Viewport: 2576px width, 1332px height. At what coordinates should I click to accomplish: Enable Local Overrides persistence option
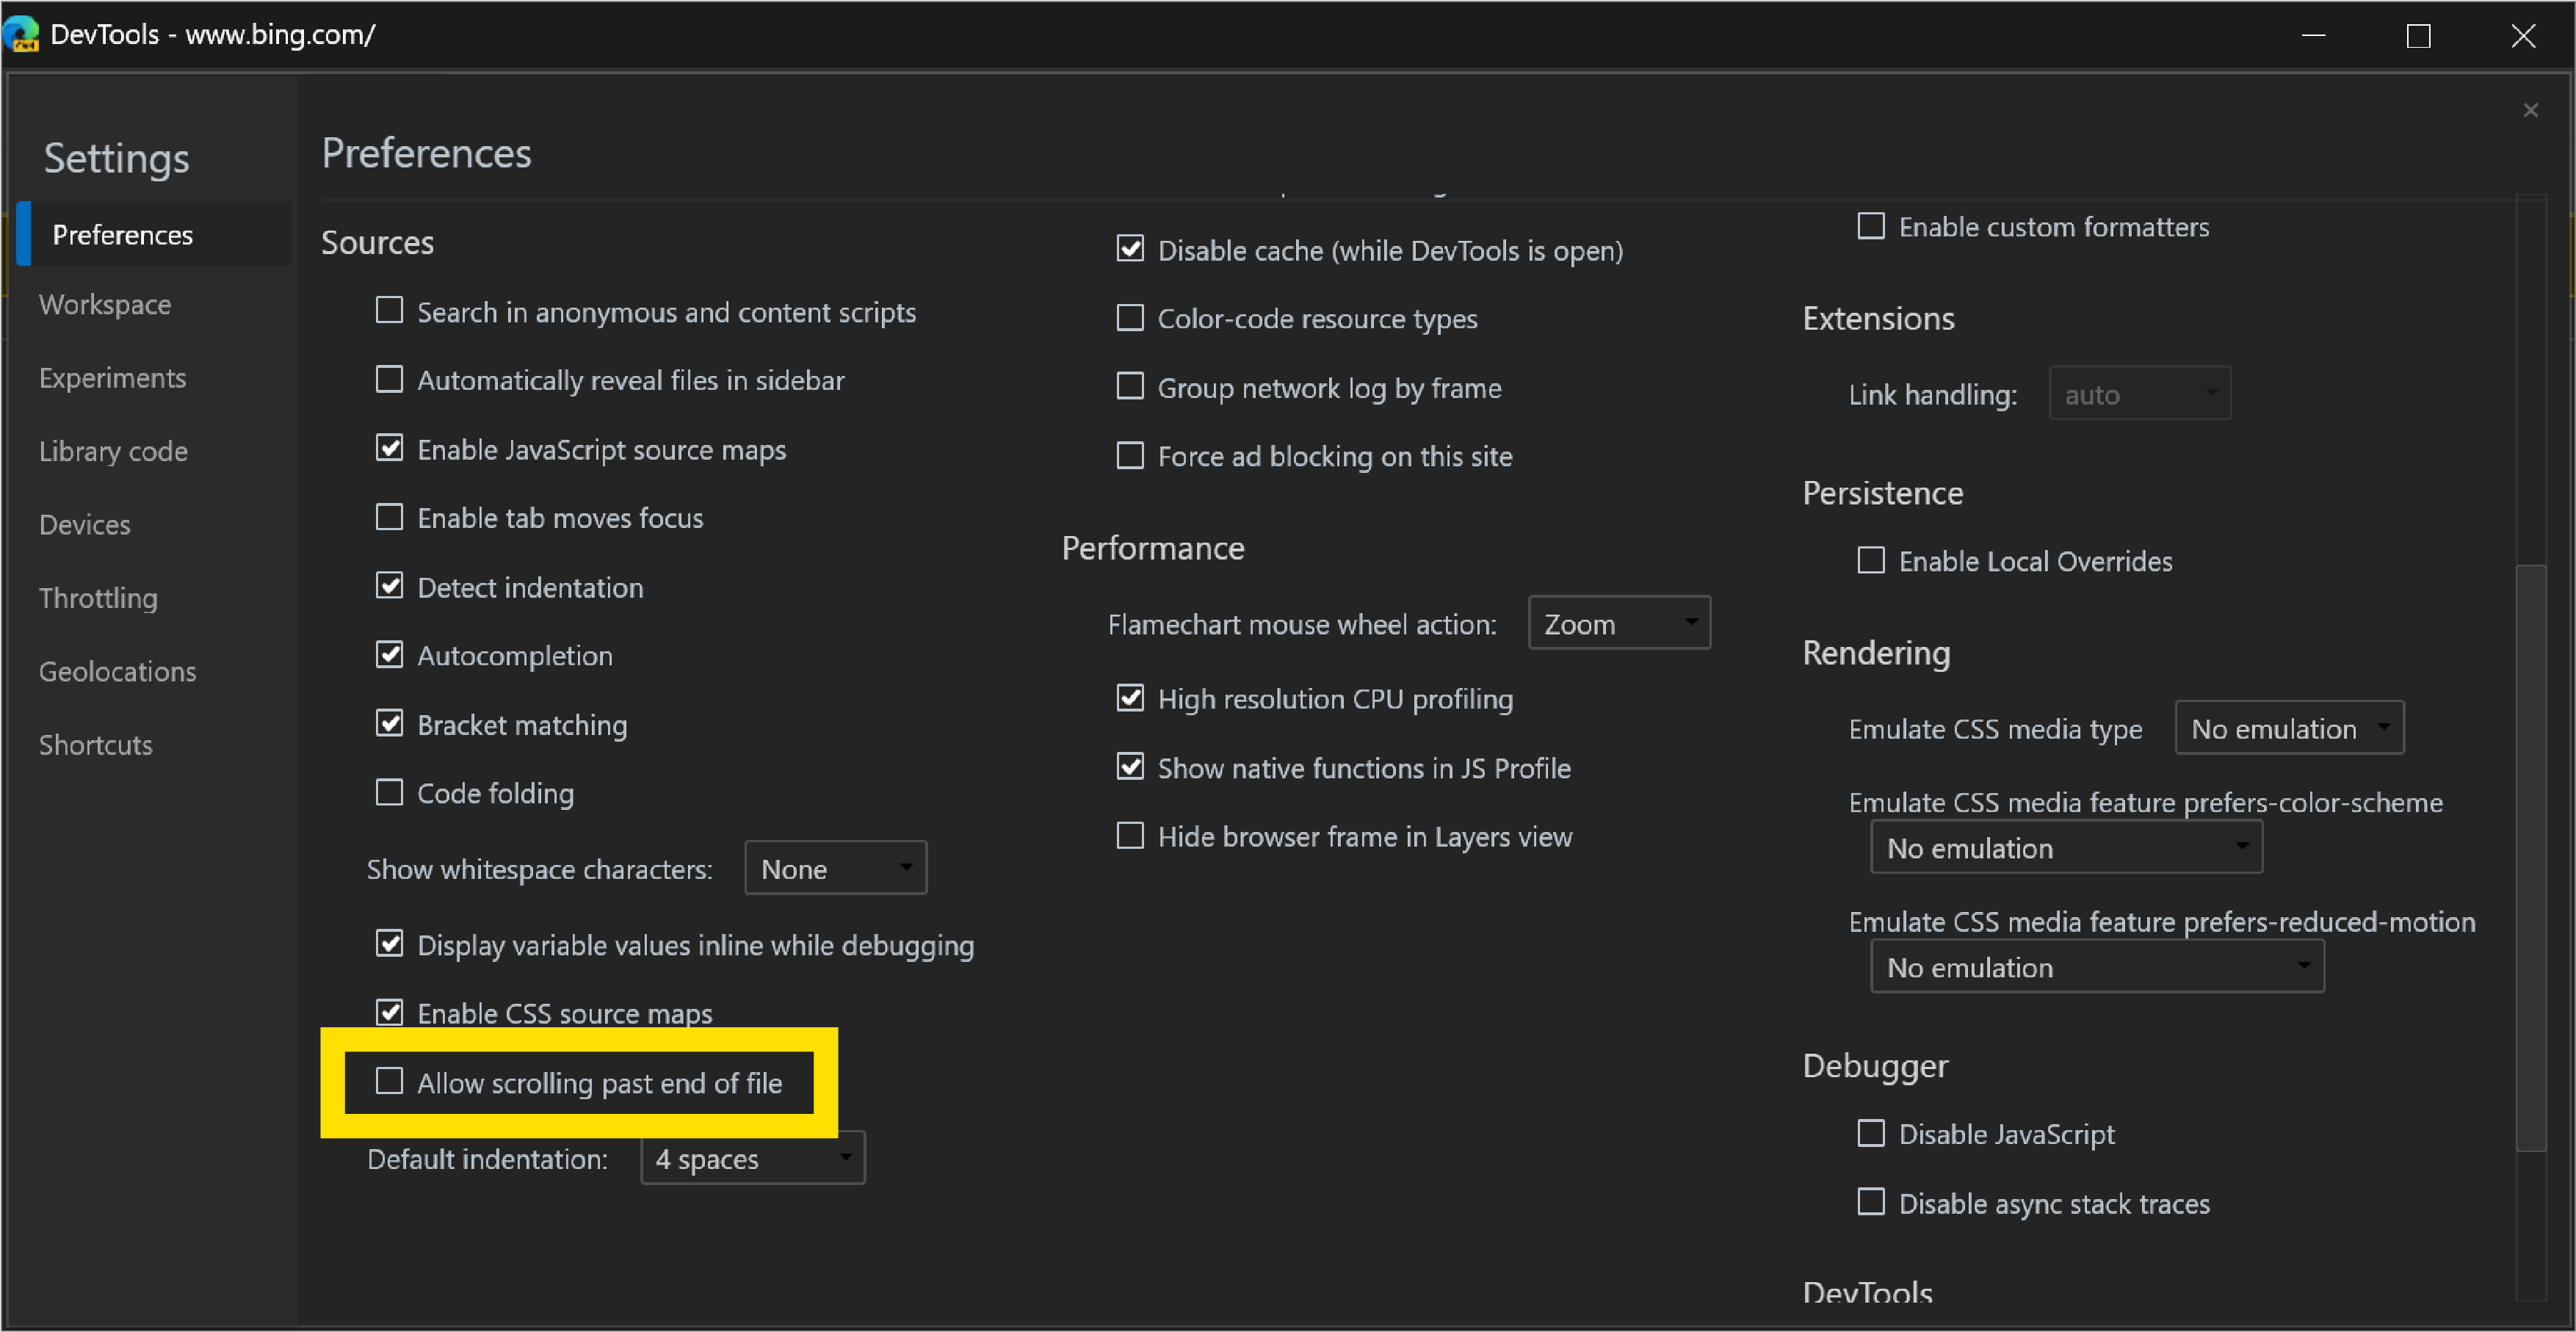coord(1873,561)
